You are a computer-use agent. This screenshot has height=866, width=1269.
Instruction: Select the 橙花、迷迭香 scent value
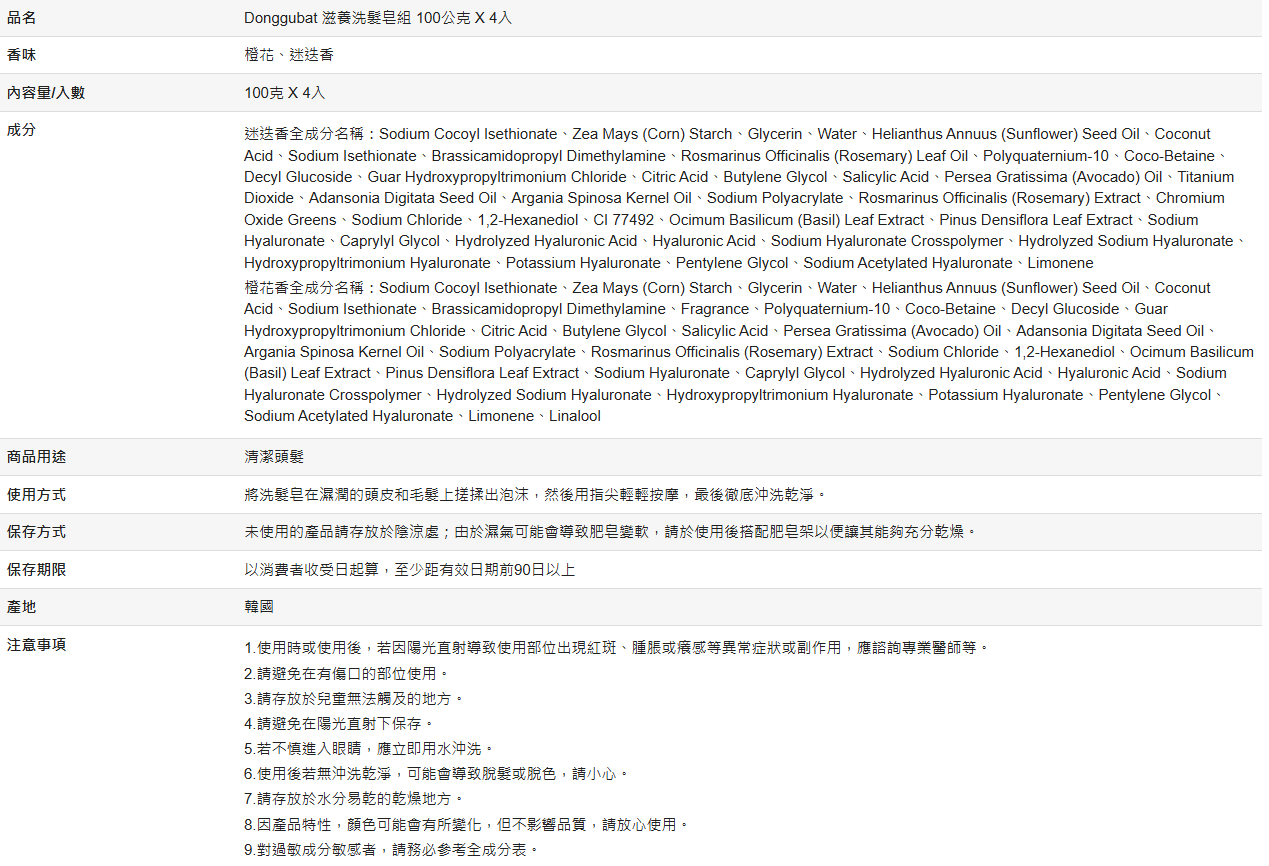289,55
